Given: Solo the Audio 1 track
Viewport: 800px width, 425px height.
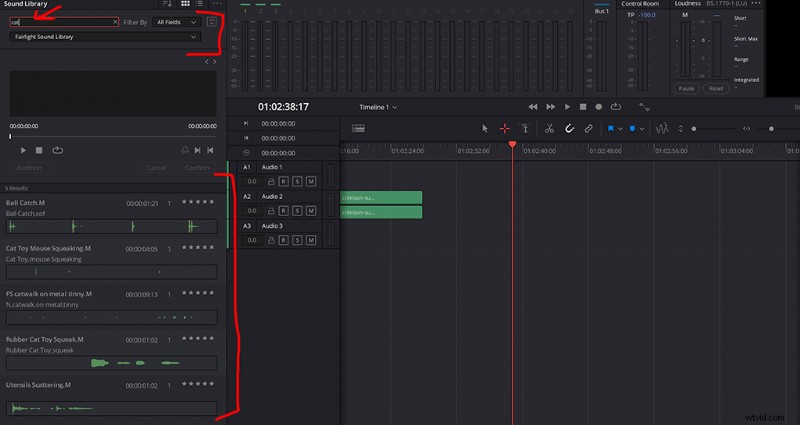Looking at the screenshot, I should 297,182.
